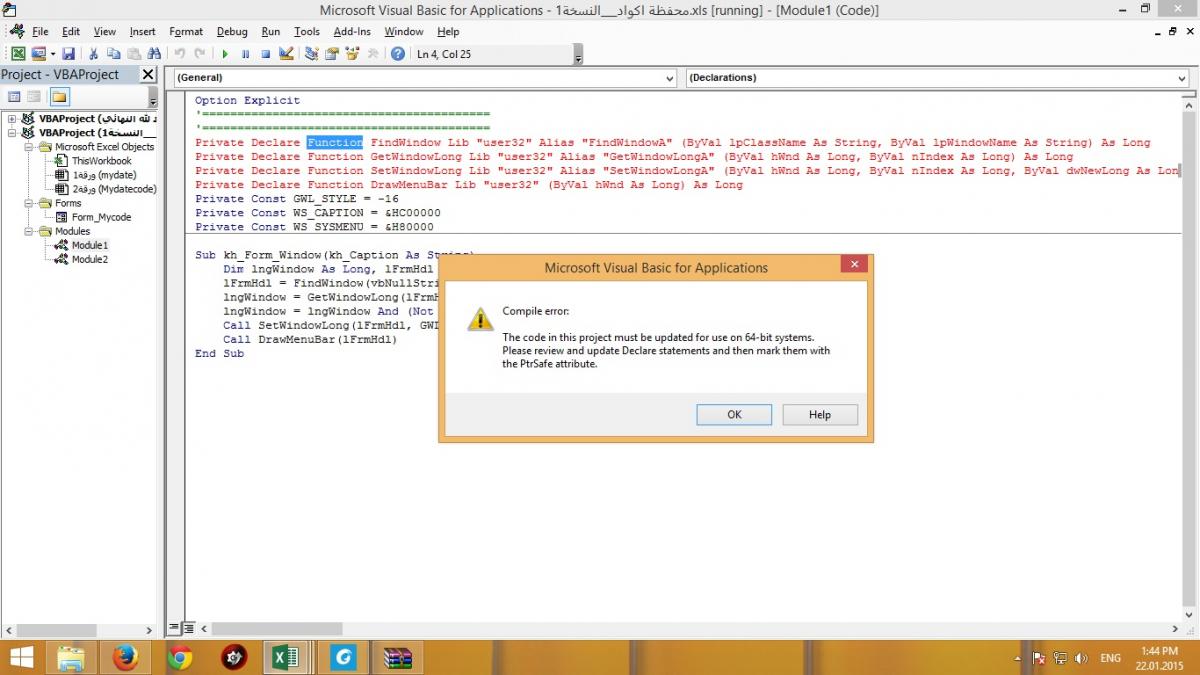Expand the first VBAProject tree node
The image size is (1200, 675).
point(11,119)
